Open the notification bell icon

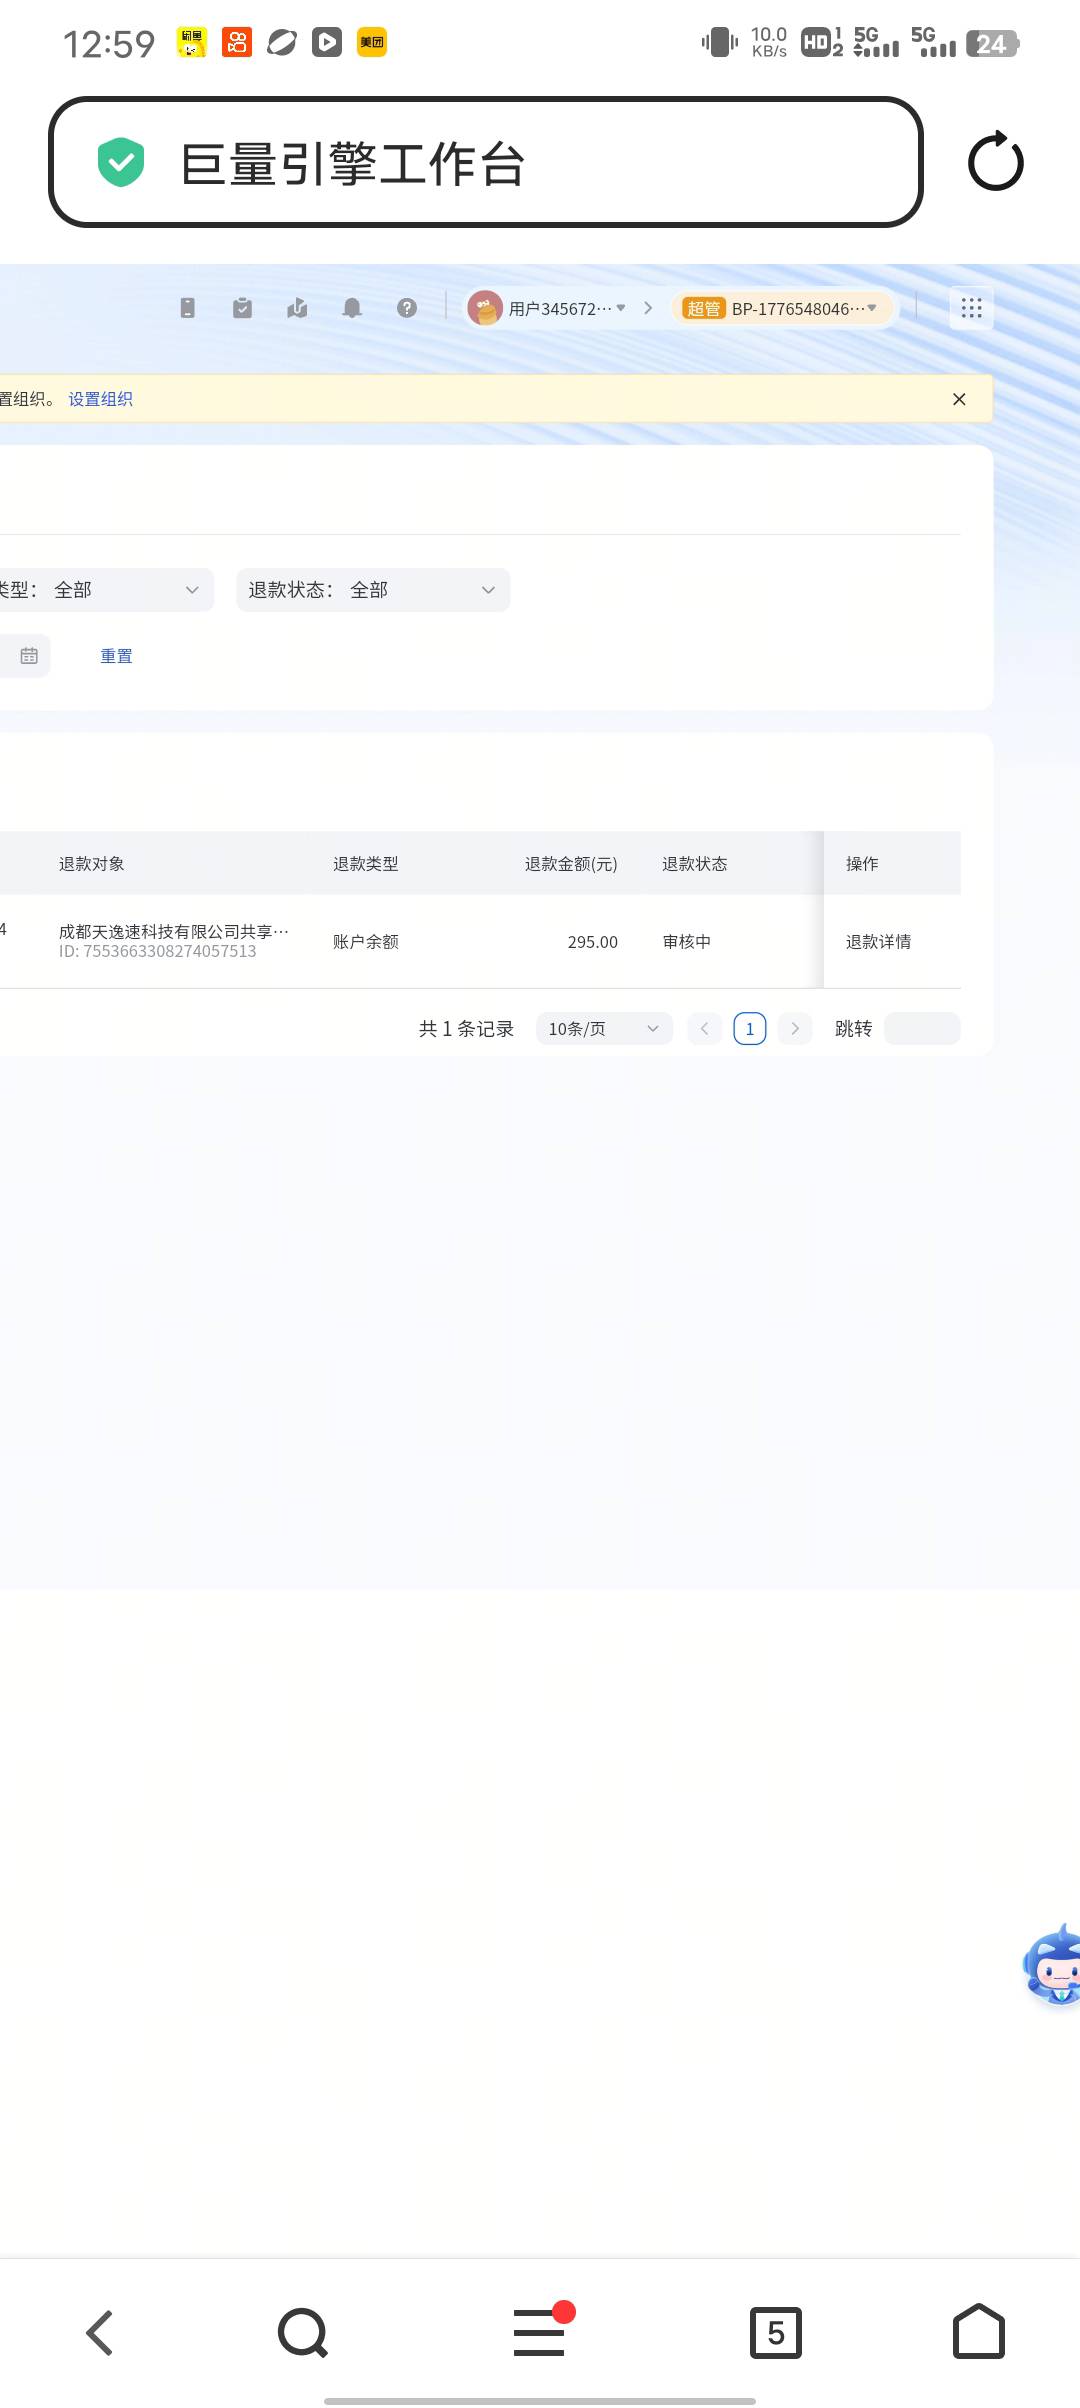(352, 308)
